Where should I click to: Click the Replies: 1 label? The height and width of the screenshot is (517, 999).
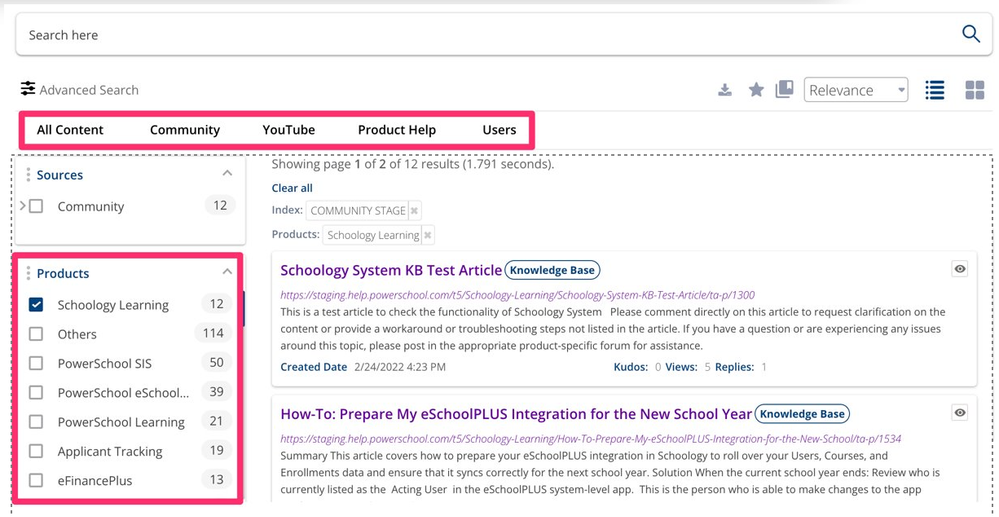[x=741, y=367]
